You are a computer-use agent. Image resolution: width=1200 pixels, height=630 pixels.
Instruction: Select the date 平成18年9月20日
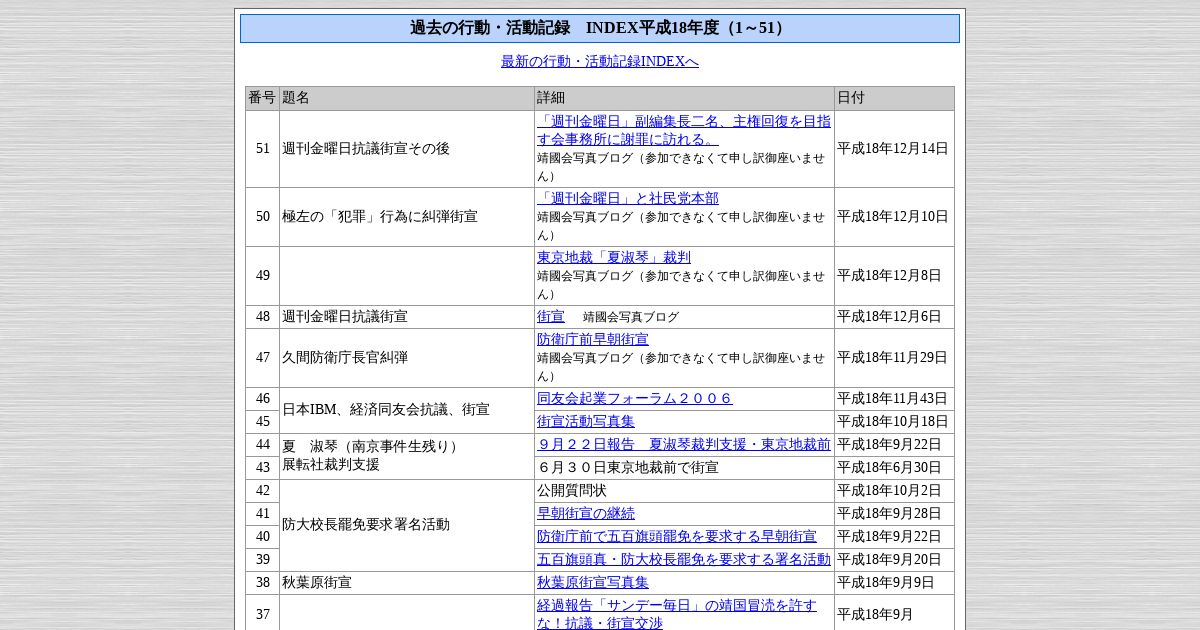889,559
